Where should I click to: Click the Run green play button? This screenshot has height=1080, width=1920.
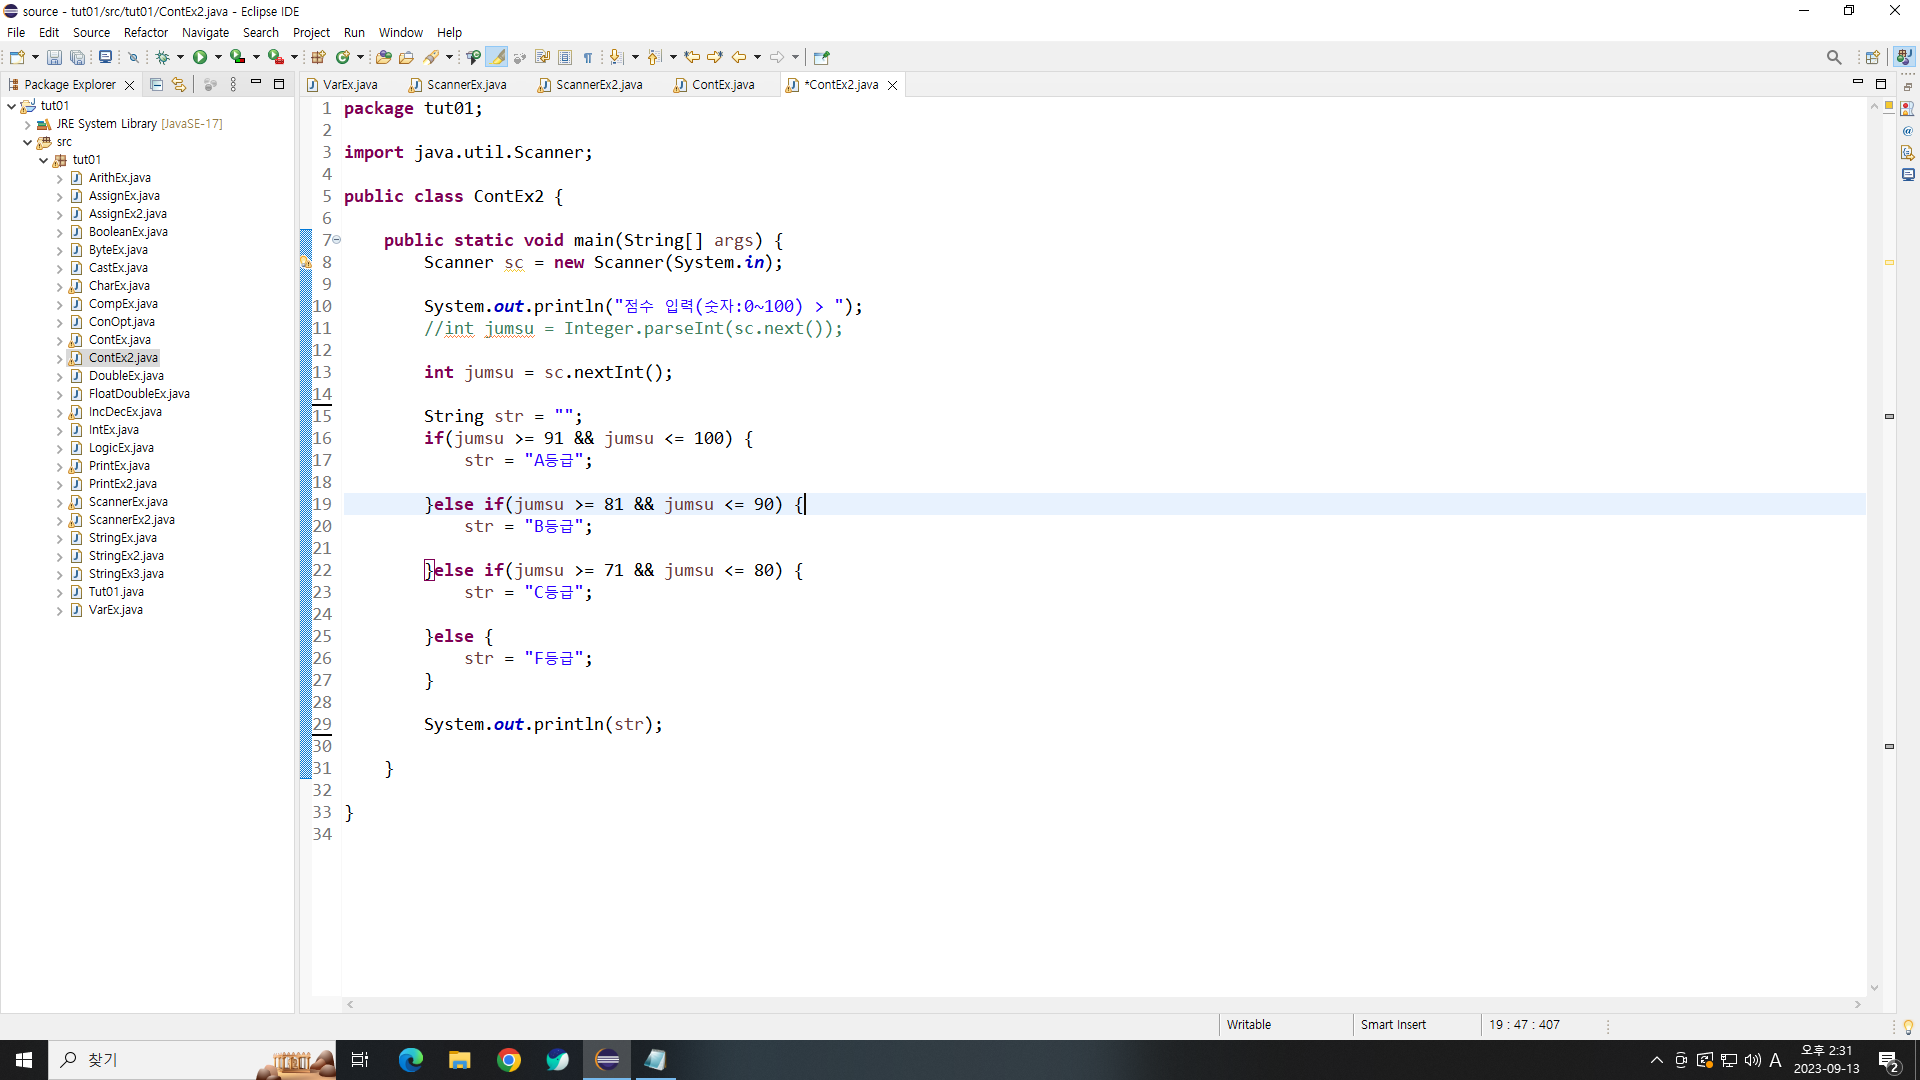200,57
